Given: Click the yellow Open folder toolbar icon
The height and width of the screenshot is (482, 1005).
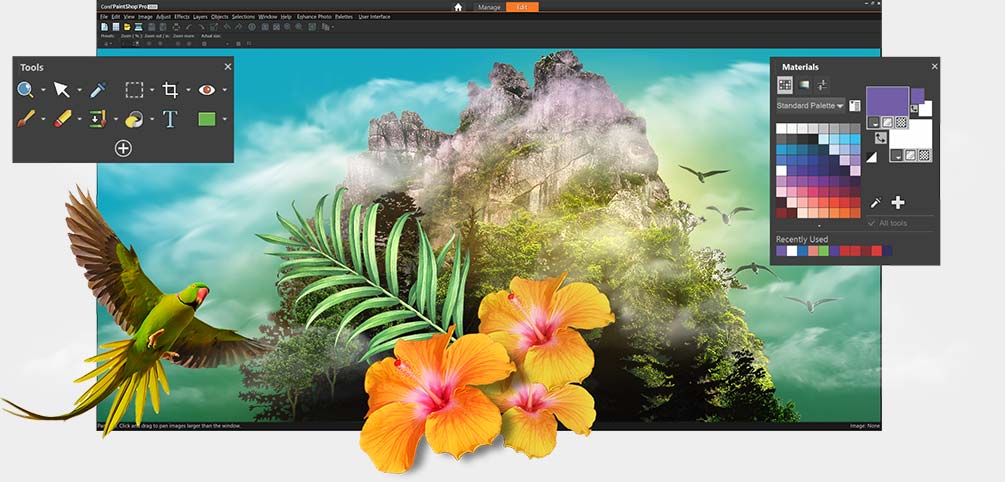Looking at the screenshot, I should click(127, 27).
